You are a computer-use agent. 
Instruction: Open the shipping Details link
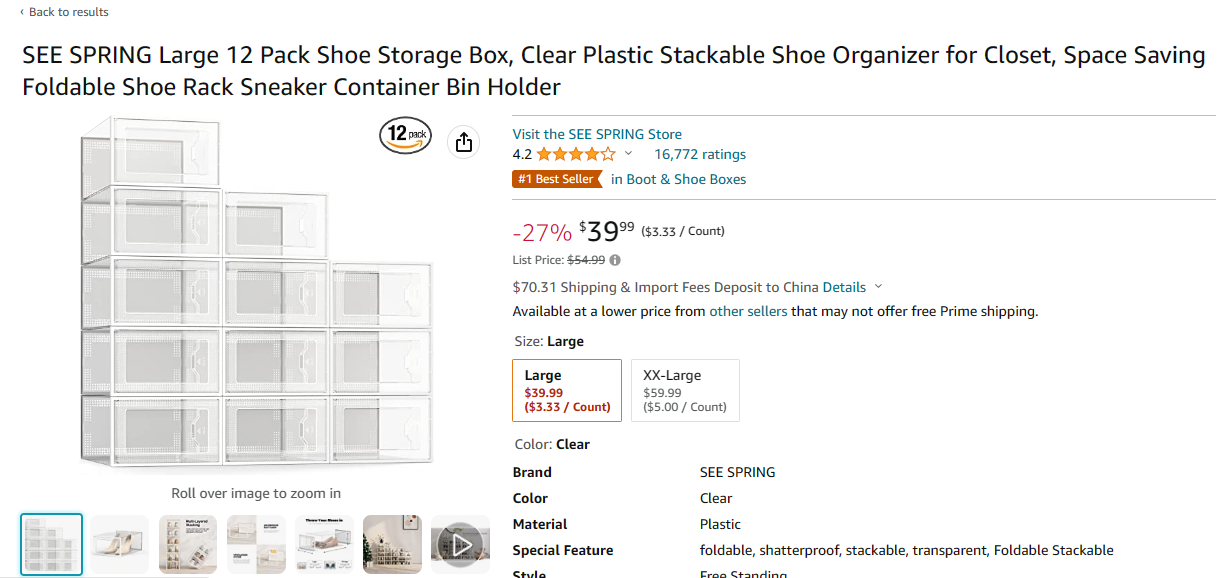(844, 287)
